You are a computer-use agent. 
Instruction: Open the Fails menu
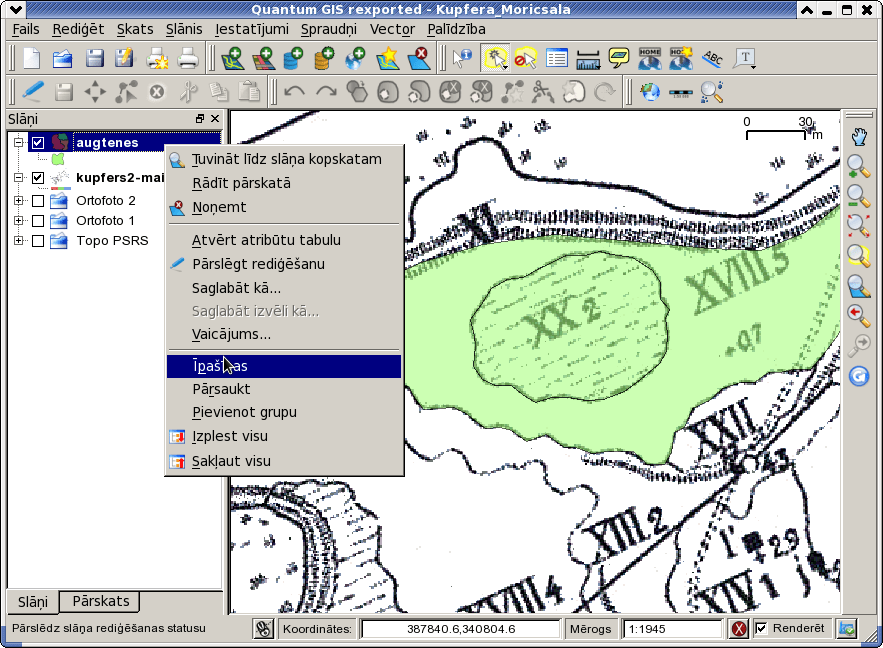tap(26, 29)
